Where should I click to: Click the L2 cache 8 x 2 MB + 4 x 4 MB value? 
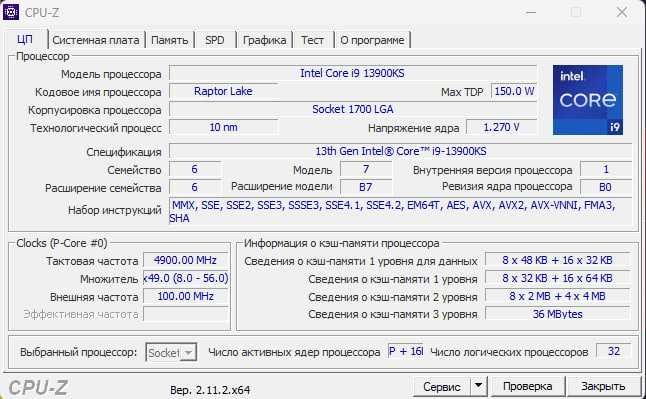(557, 296)
